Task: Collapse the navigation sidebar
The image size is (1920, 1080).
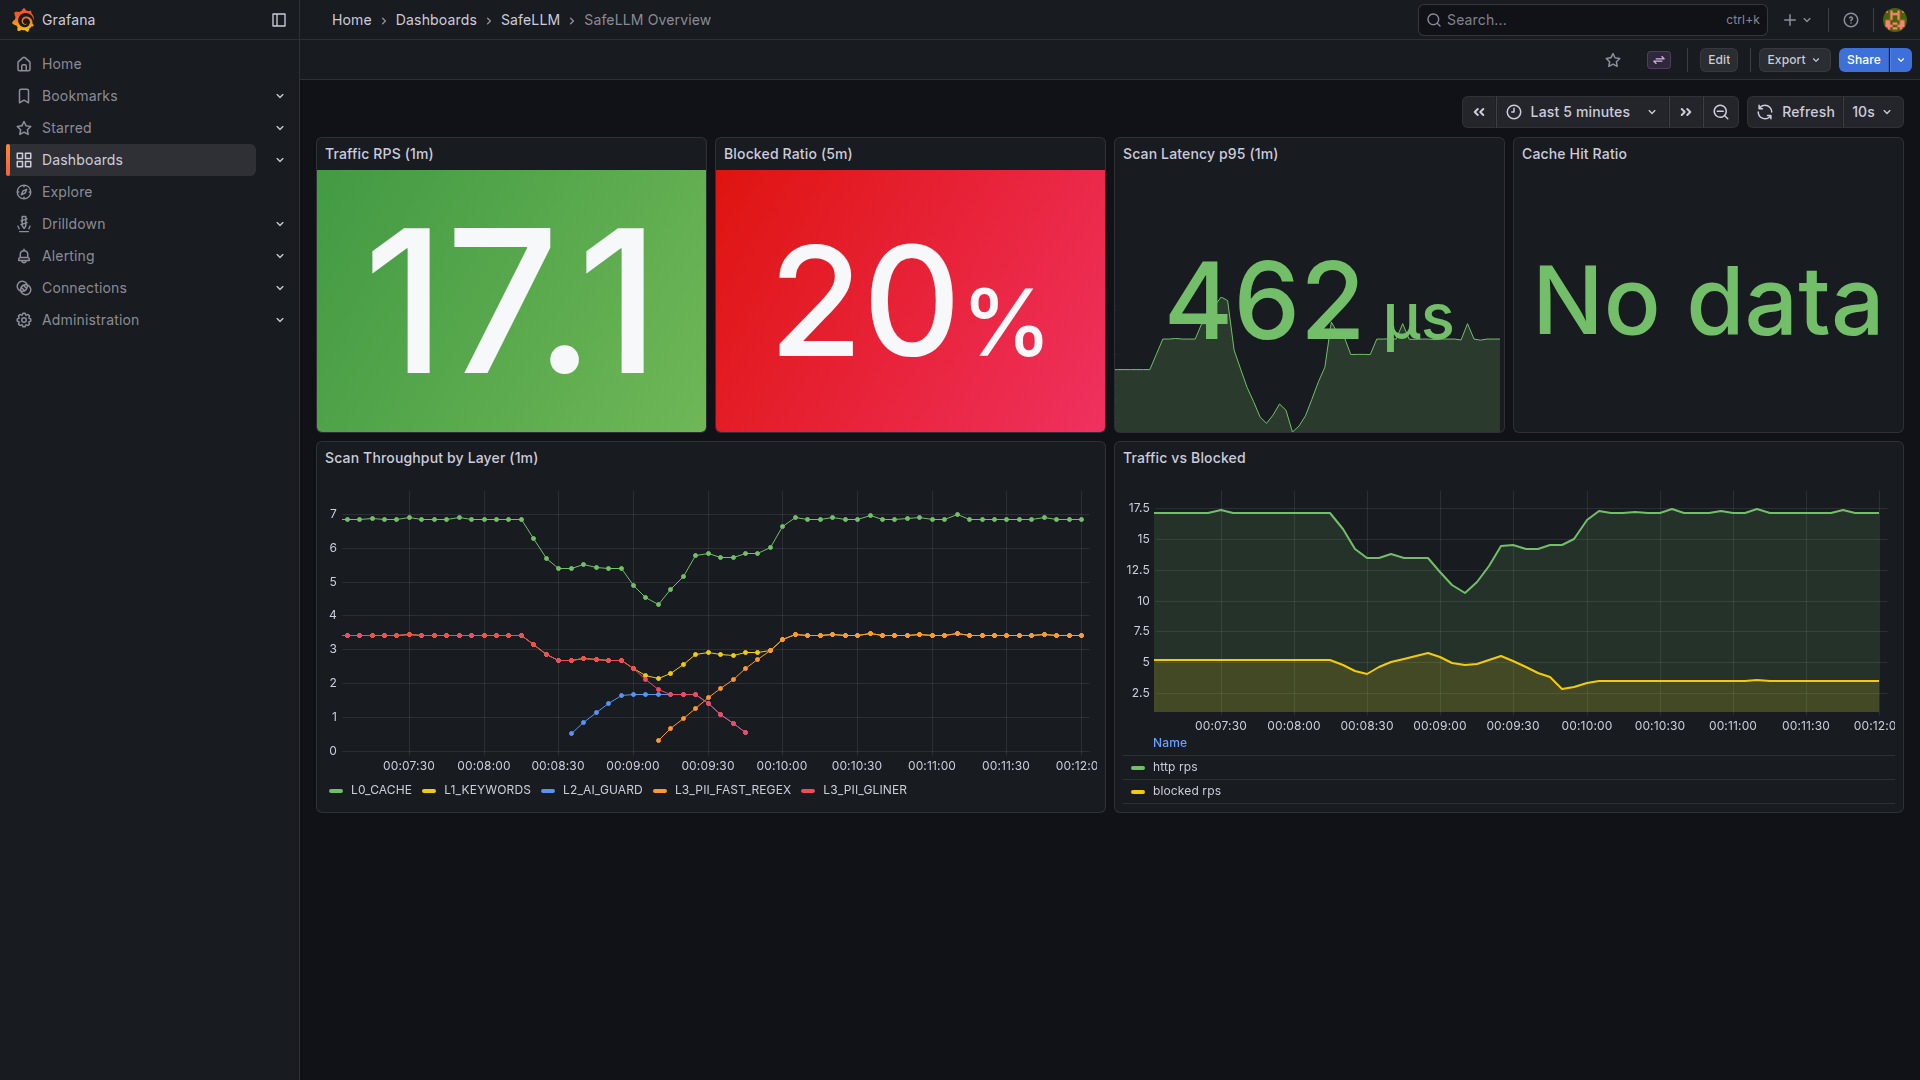Action: pos(278,19)
